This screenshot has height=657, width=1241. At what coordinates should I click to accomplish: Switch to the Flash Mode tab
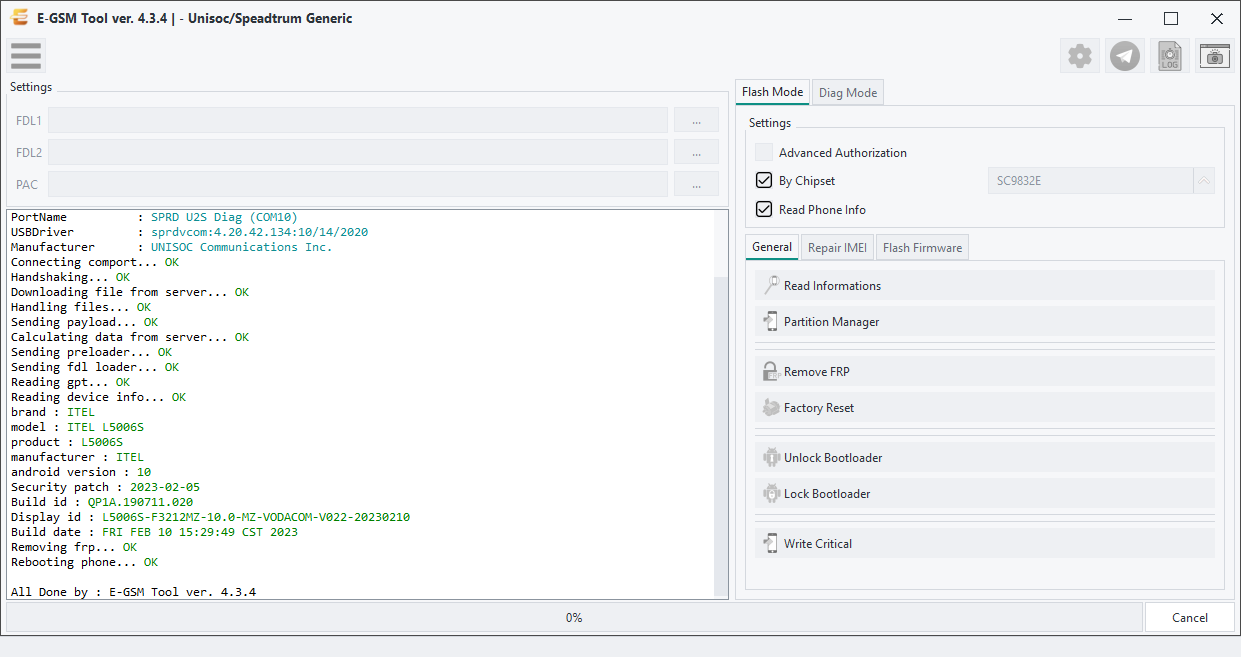[x=772, y=92]
